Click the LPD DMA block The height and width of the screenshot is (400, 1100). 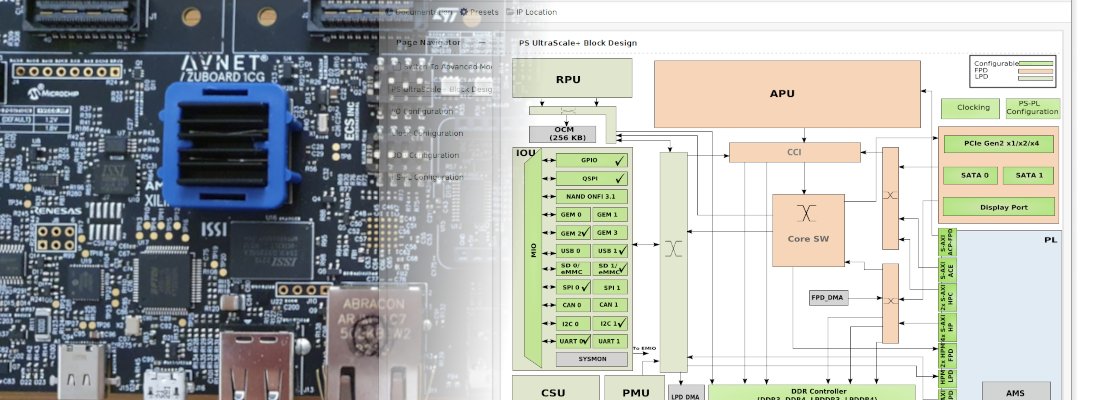coord(685,392)
